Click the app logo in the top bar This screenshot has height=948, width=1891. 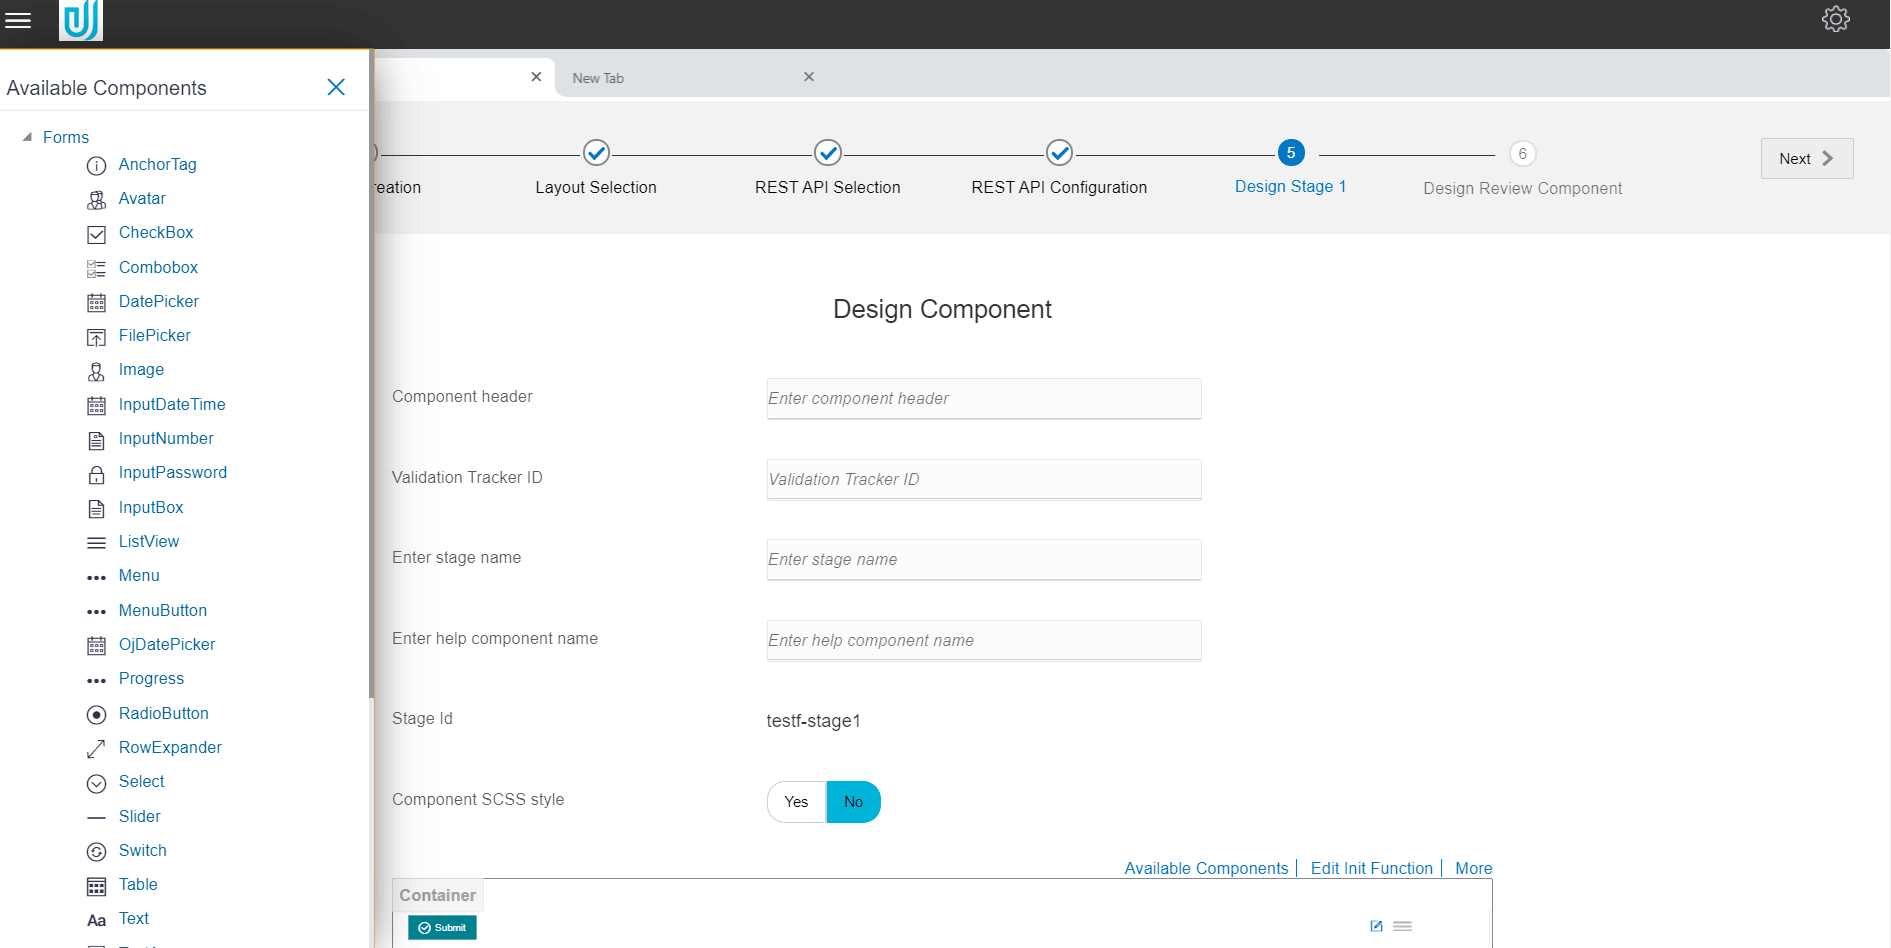coord(80,21)
